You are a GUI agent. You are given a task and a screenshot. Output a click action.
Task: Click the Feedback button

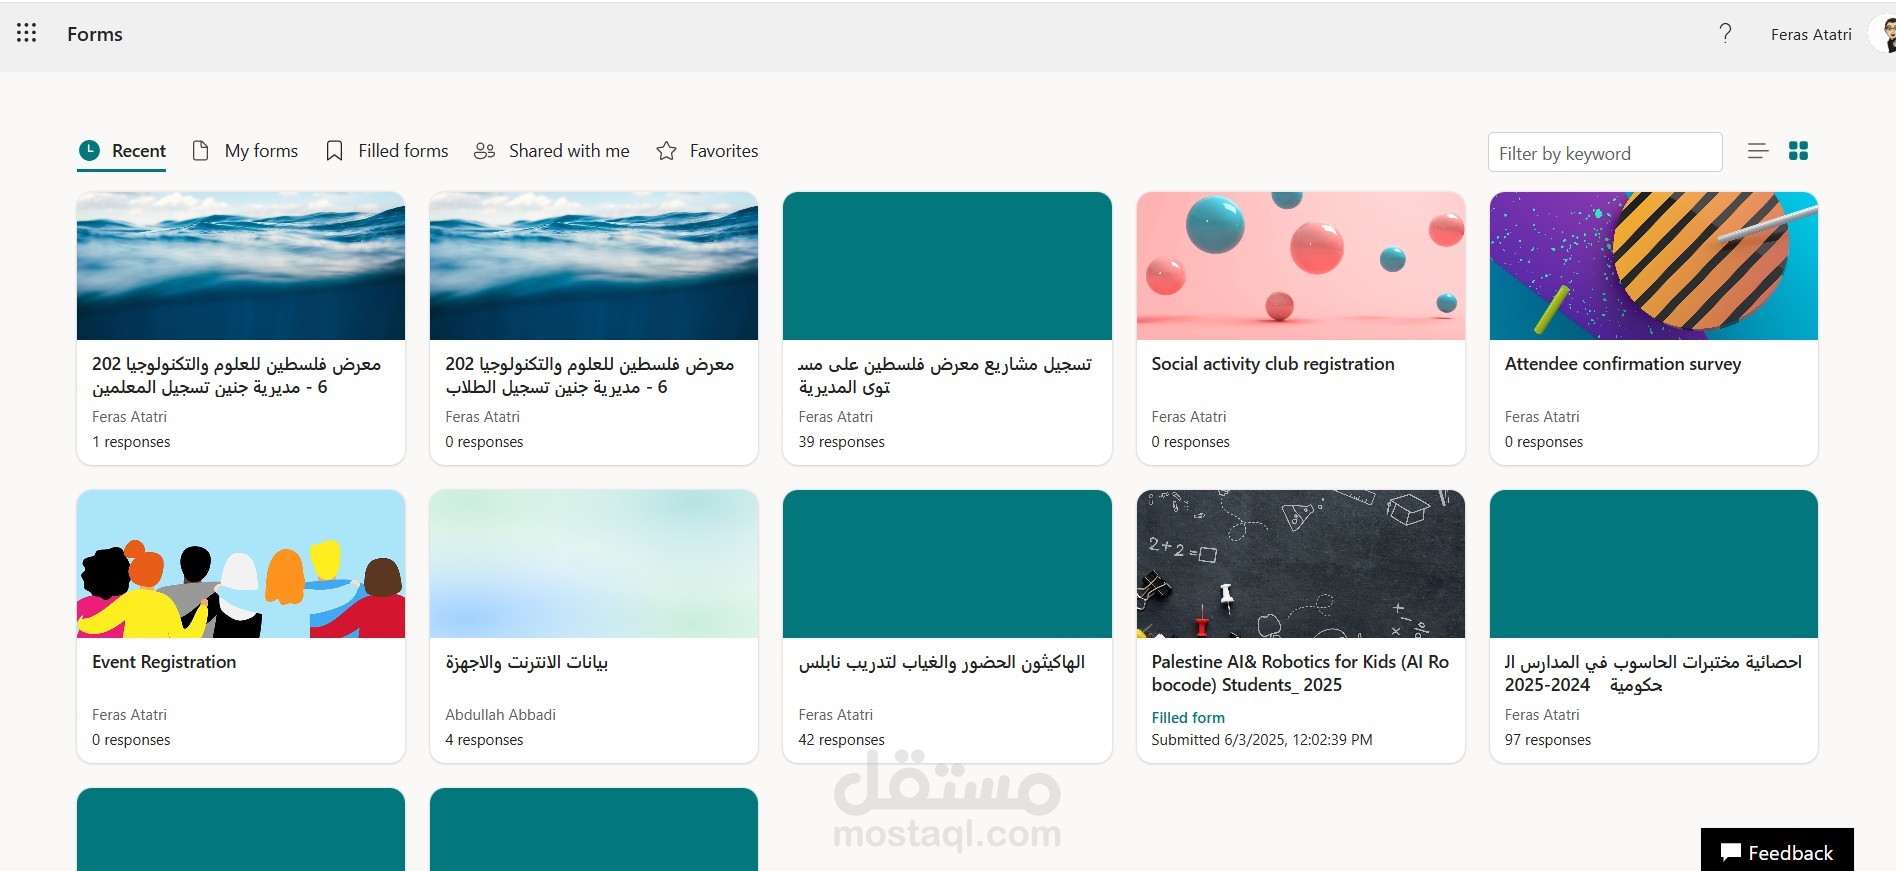[1777, 850]
